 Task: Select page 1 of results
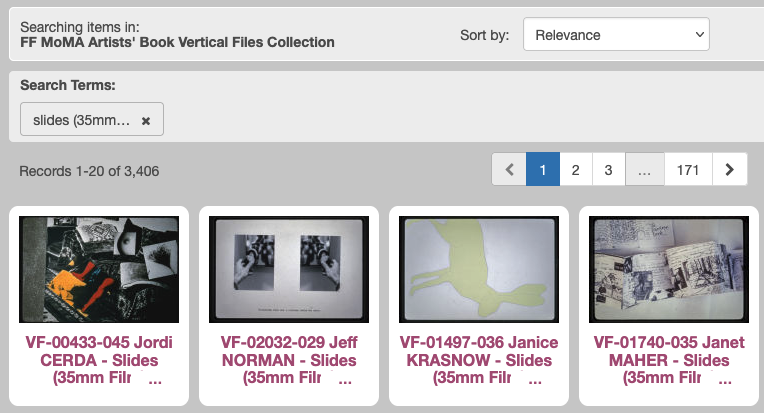coord(543,170)
